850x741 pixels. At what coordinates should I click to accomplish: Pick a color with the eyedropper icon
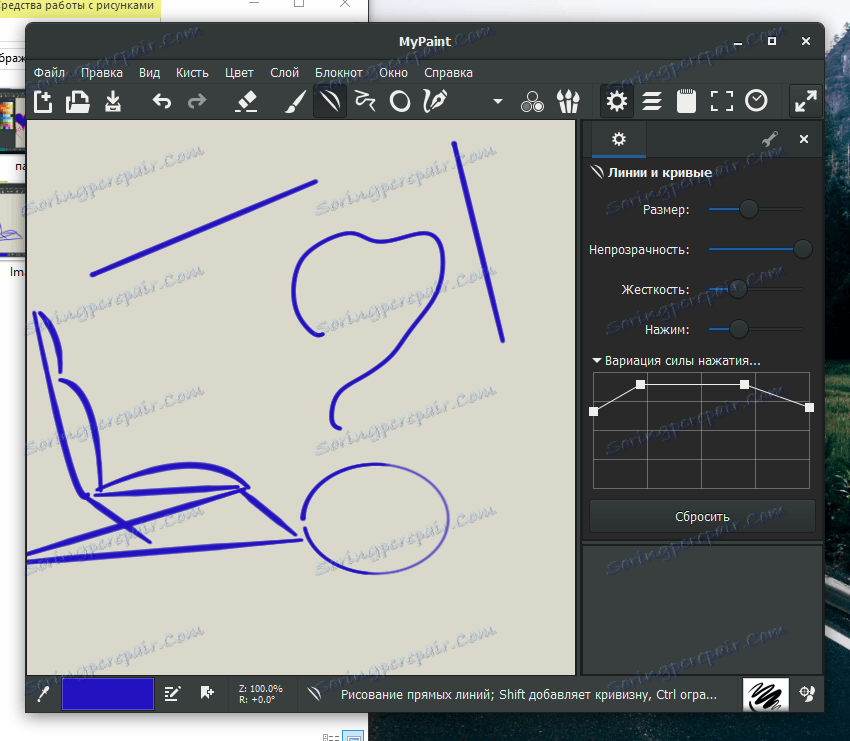pyautogui.click(x=41, y=694)
